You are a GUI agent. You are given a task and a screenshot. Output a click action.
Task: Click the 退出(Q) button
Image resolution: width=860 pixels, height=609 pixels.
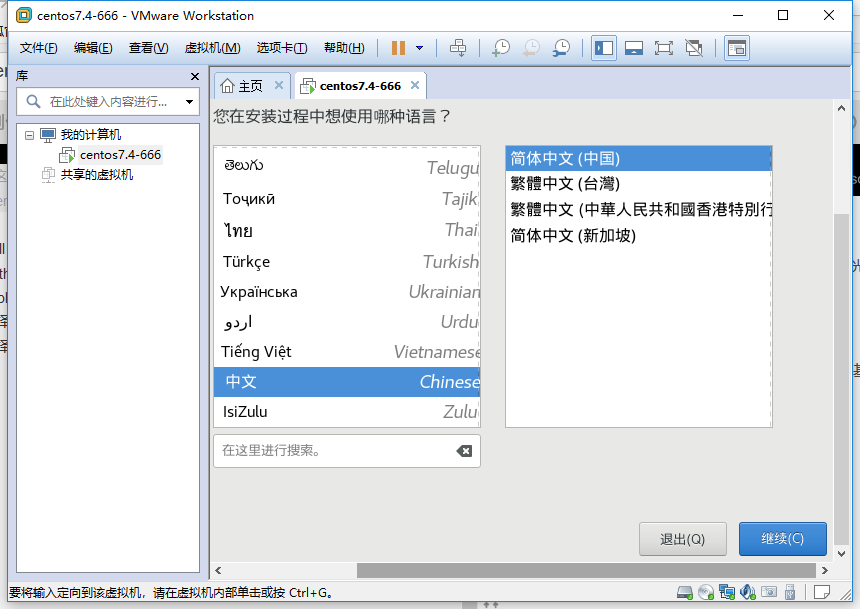(x=683, y=539)
